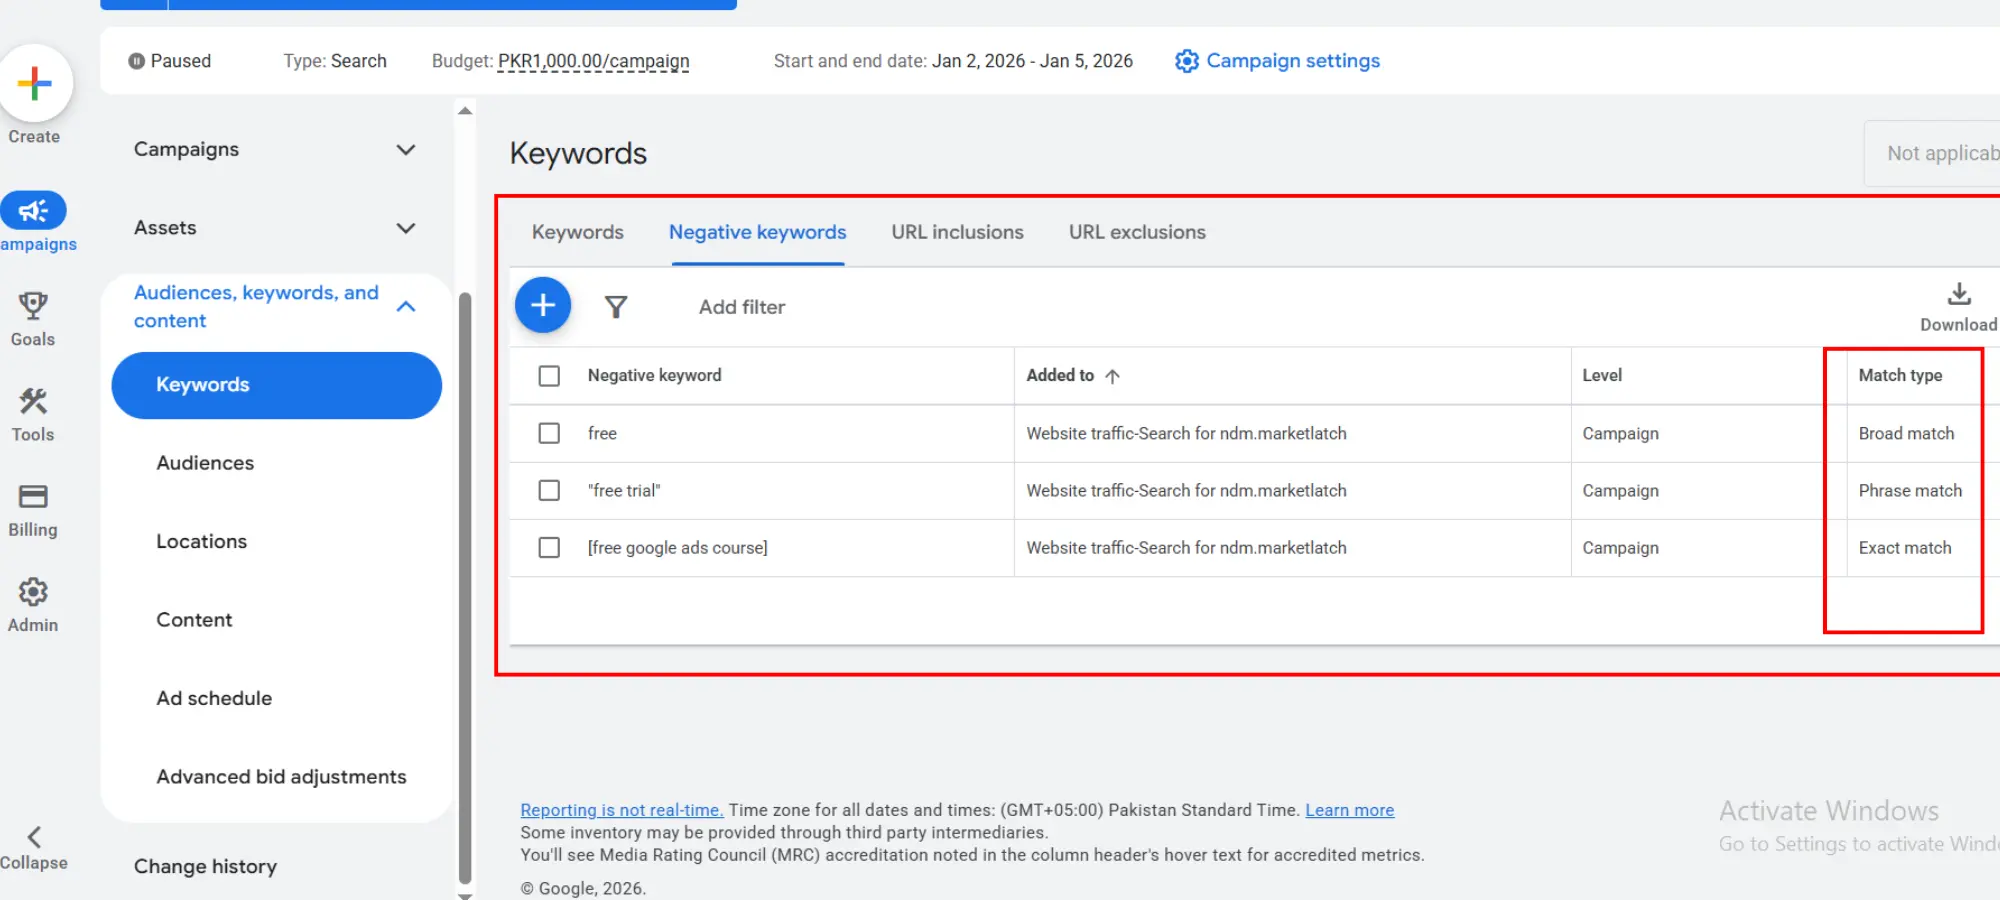This screenshot has height=900, width=2000.
Task: Click the Collapse arrow icon
Action: click(34, 837)
